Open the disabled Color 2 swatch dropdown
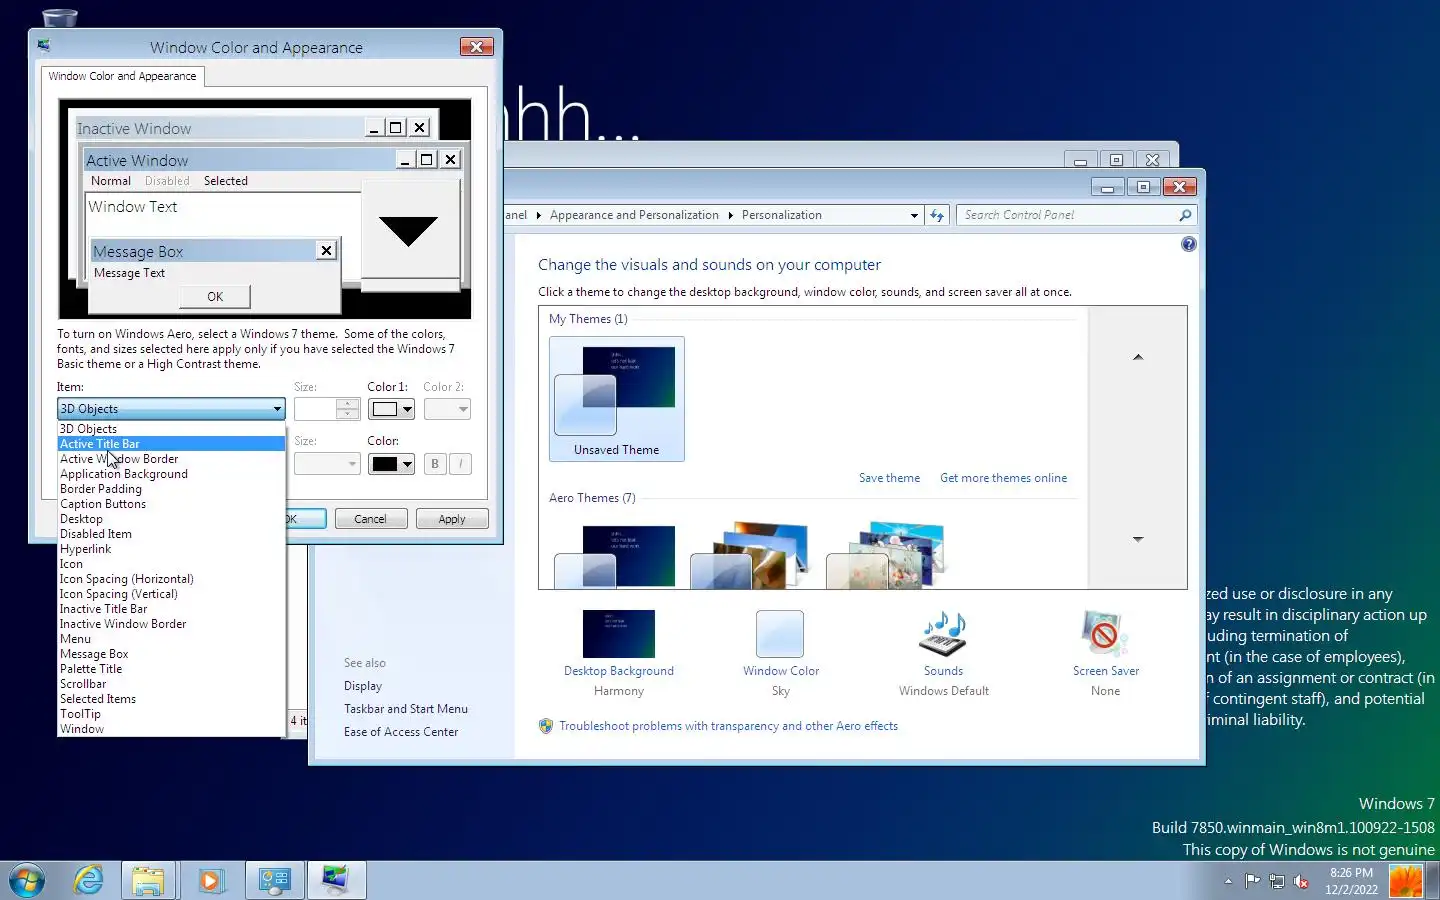This screenshot has width=1440, height=900. click(x=447, y=409)
